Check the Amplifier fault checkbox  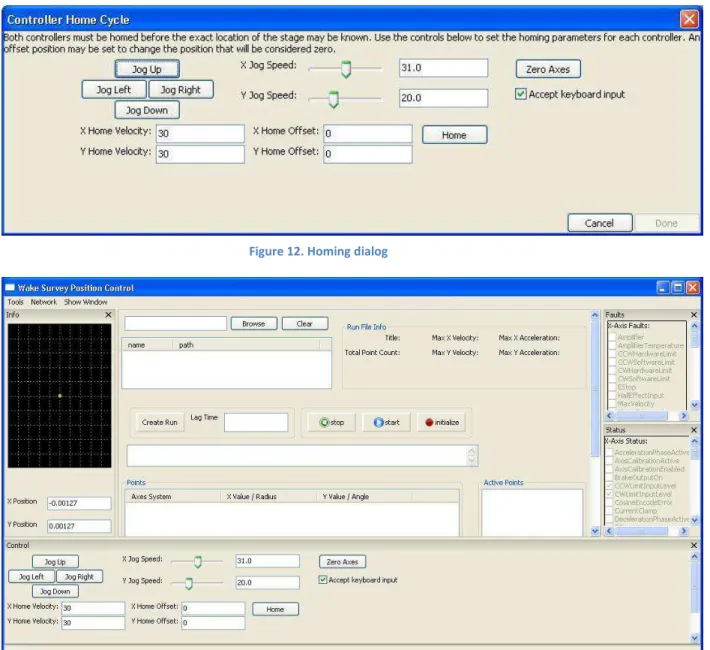pyautogui.click(x=612, y=337)
